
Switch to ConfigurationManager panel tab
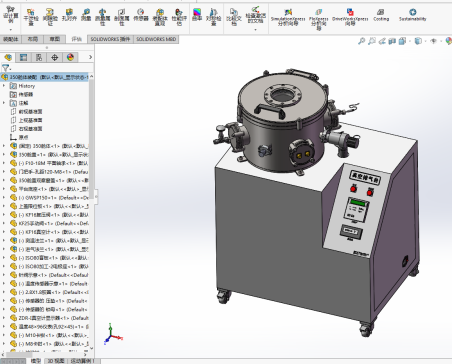(x=39, y=57)
